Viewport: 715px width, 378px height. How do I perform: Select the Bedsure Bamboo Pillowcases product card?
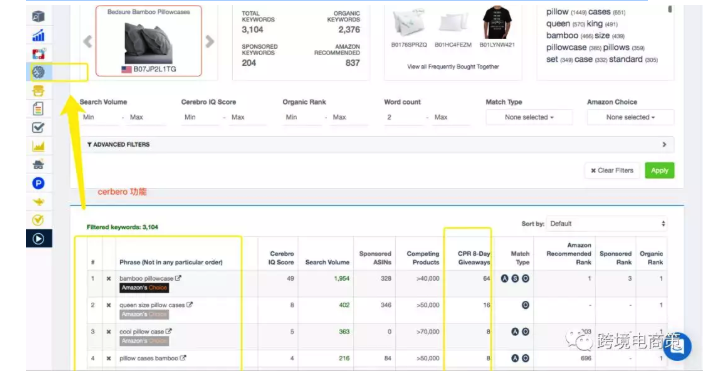pyautogui.click(x=149, y=41)
